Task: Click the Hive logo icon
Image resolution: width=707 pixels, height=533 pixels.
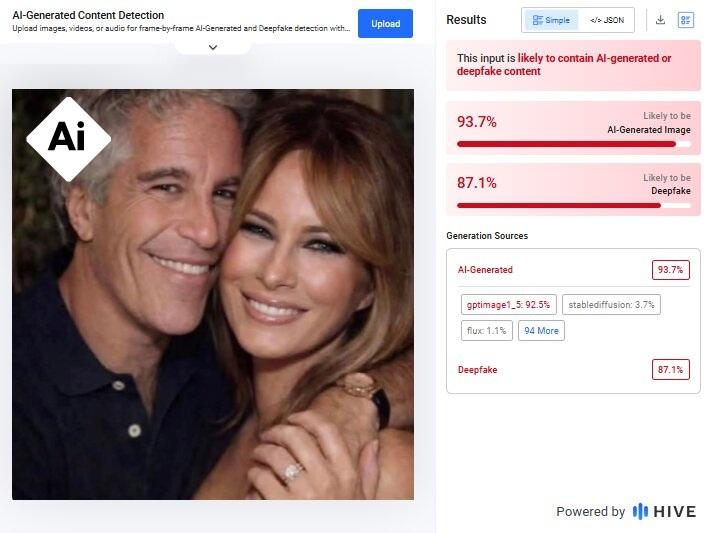Action: pos(640,511)
